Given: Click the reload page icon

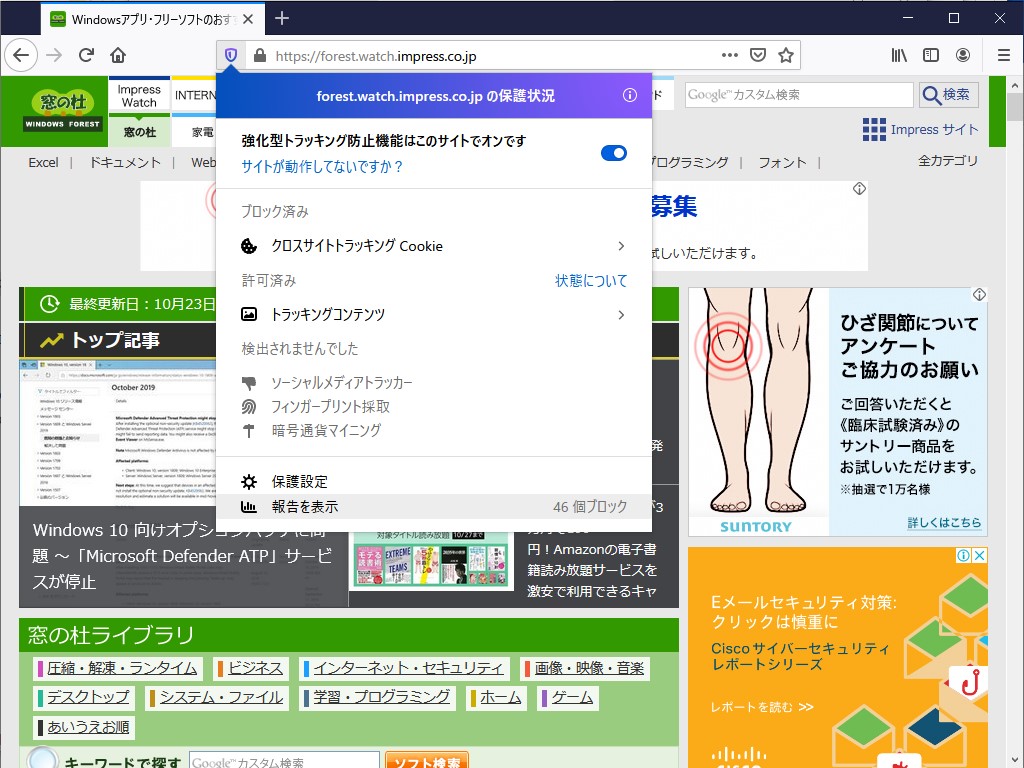Looking at the screenshot, I should click(86, 55).
